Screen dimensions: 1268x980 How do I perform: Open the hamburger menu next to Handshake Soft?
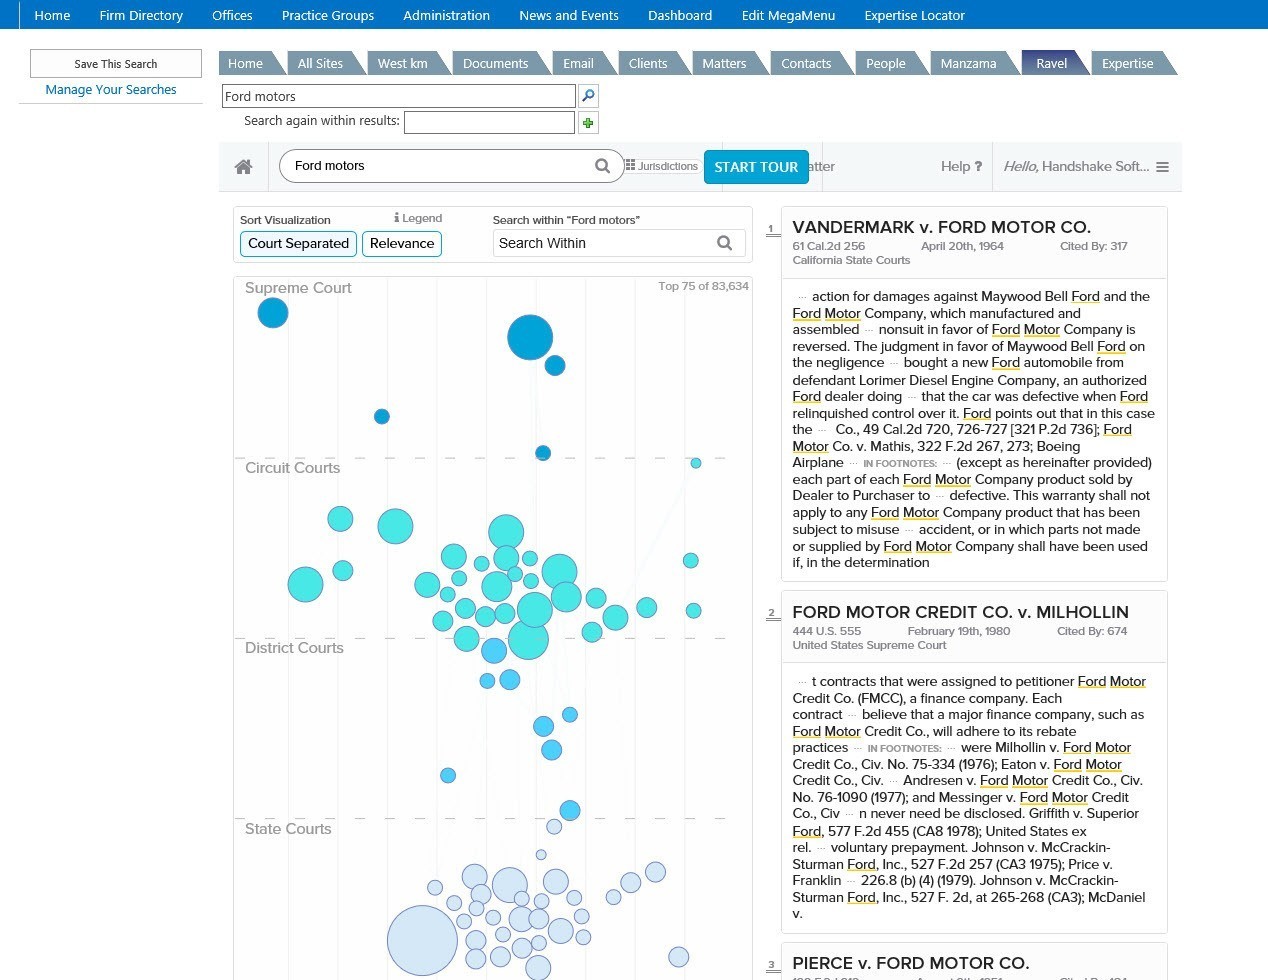[x=1162, y=167]
